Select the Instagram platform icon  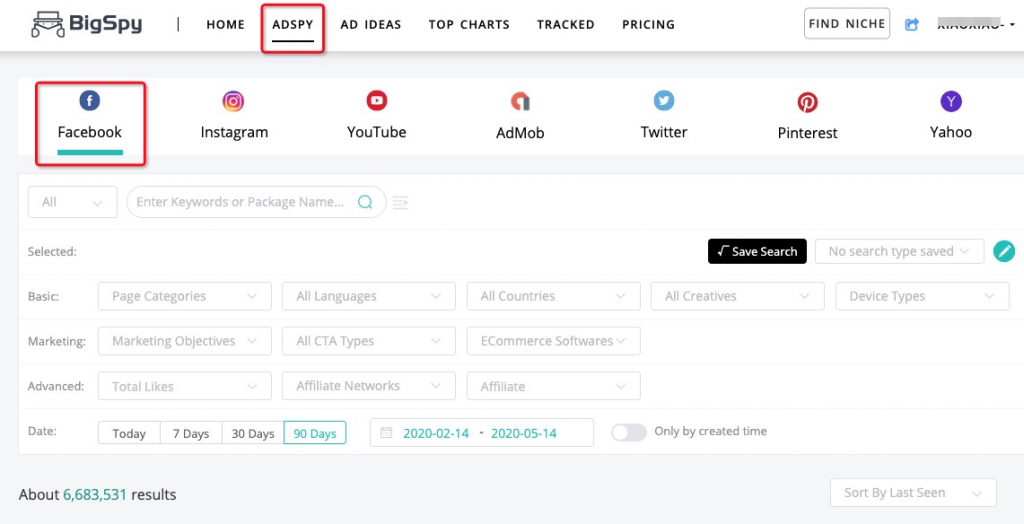tap(233, 101)
